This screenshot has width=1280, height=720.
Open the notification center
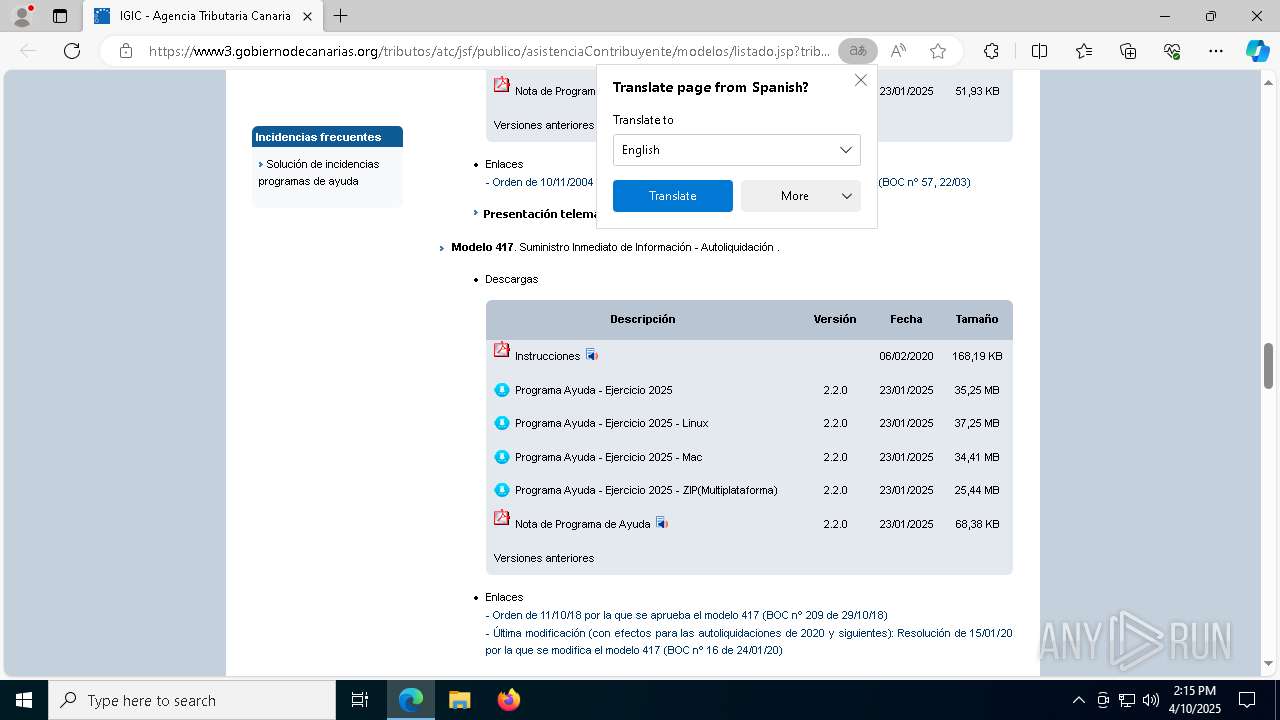coord(1247,700)
